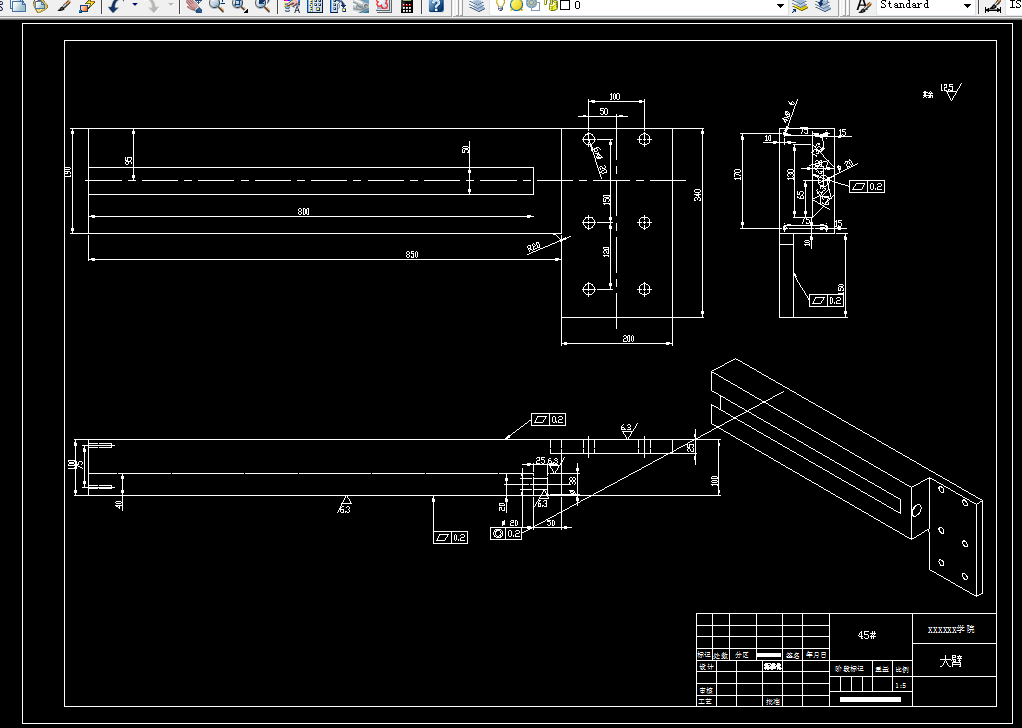Select the isometric arm view drawing
The image size is (1022, 728).
(x=847, y=476)
